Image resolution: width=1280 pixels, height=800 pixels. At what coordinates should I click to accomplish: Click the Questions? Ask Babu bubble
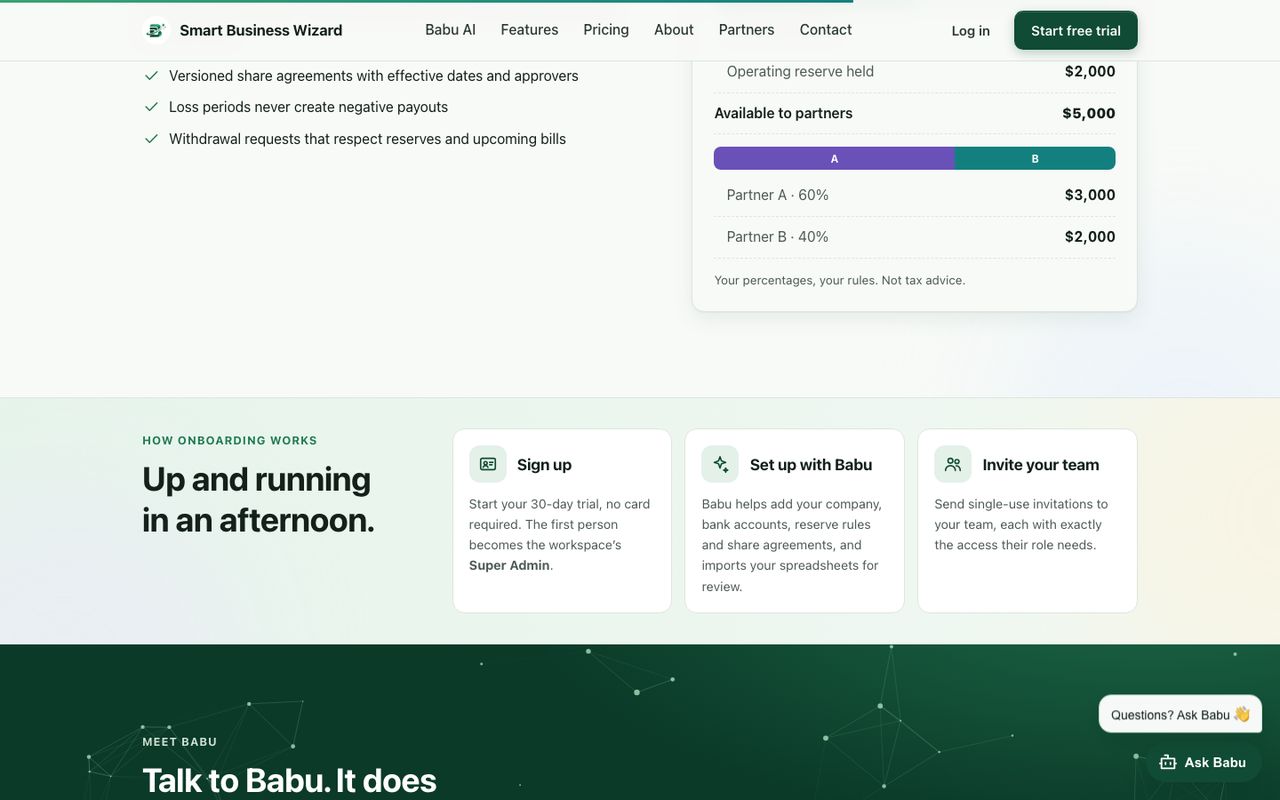pyautogui.click(x=1180, y=714)
